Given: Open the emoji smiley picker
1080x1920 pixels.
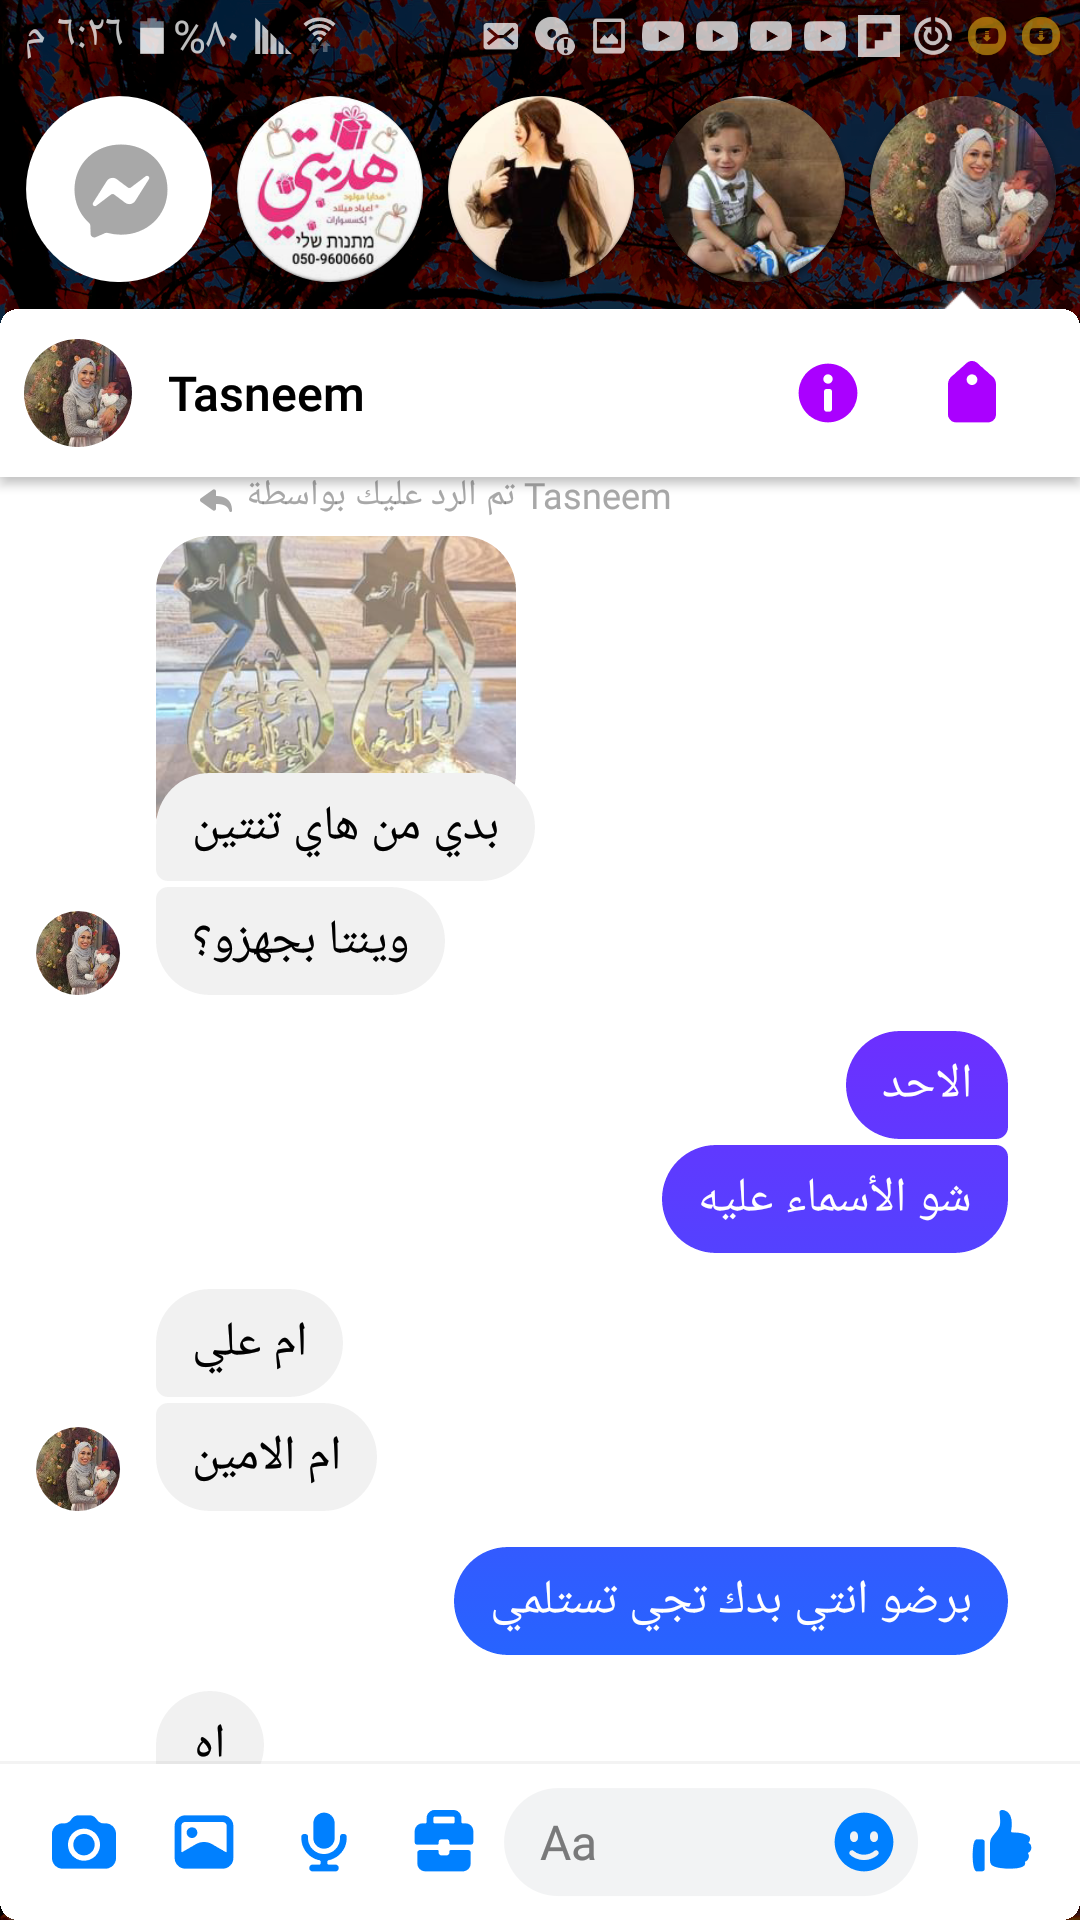Looking at the screenshot, I should click(x=864, y=1842).
